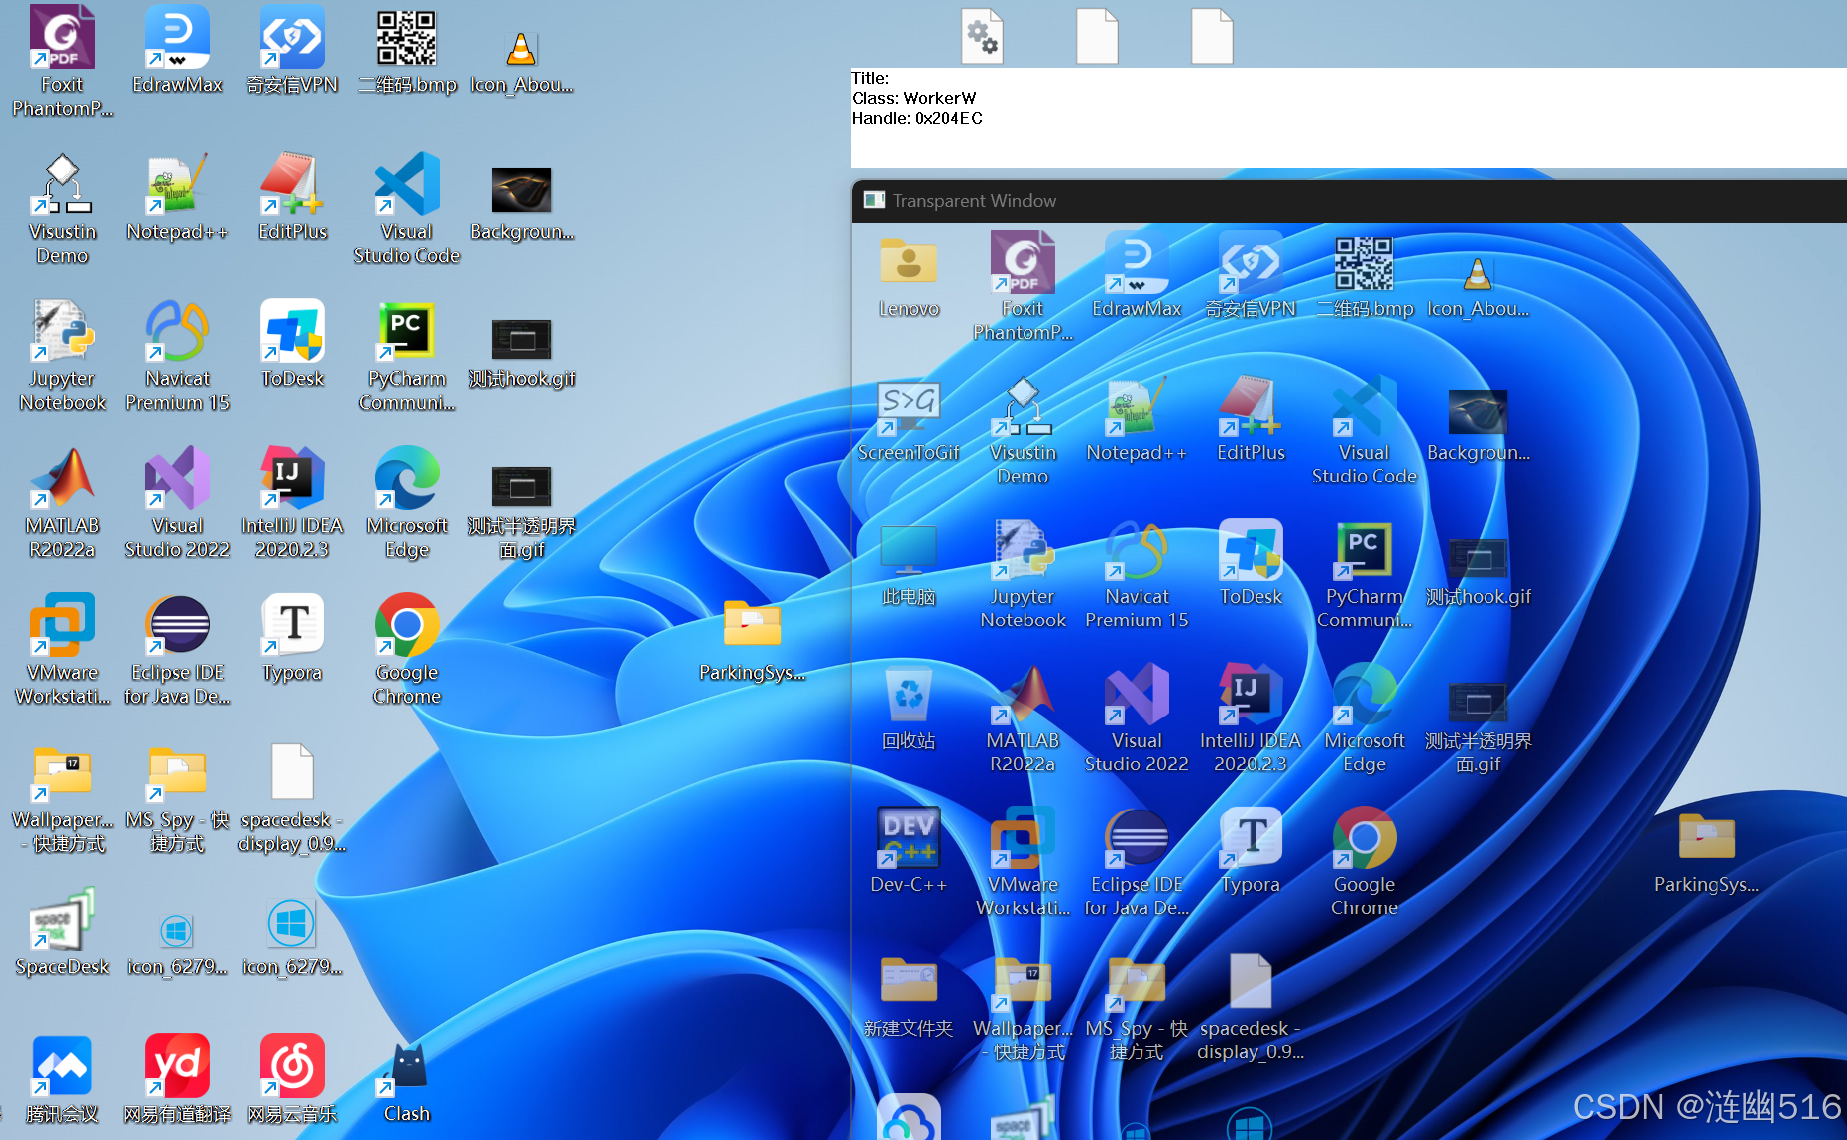Launch Eclipse IDE in Transparent Window

click(x=1137, y=862)
